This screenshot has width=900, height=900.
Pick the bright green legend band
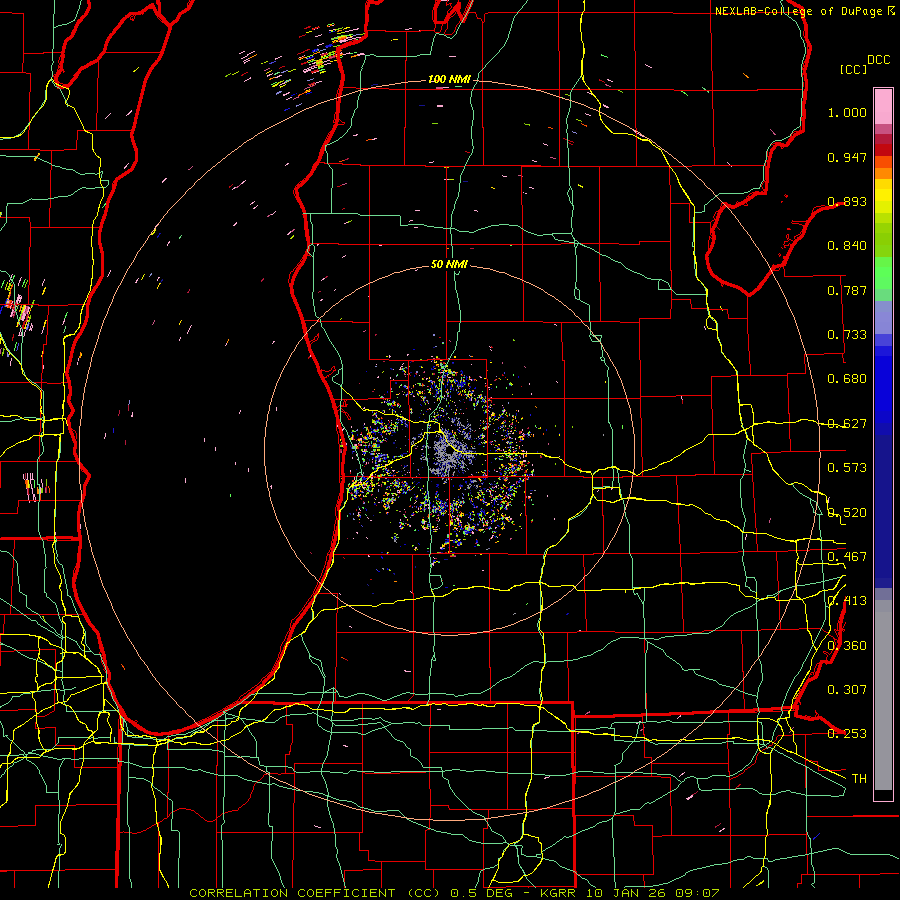[883, 273]
